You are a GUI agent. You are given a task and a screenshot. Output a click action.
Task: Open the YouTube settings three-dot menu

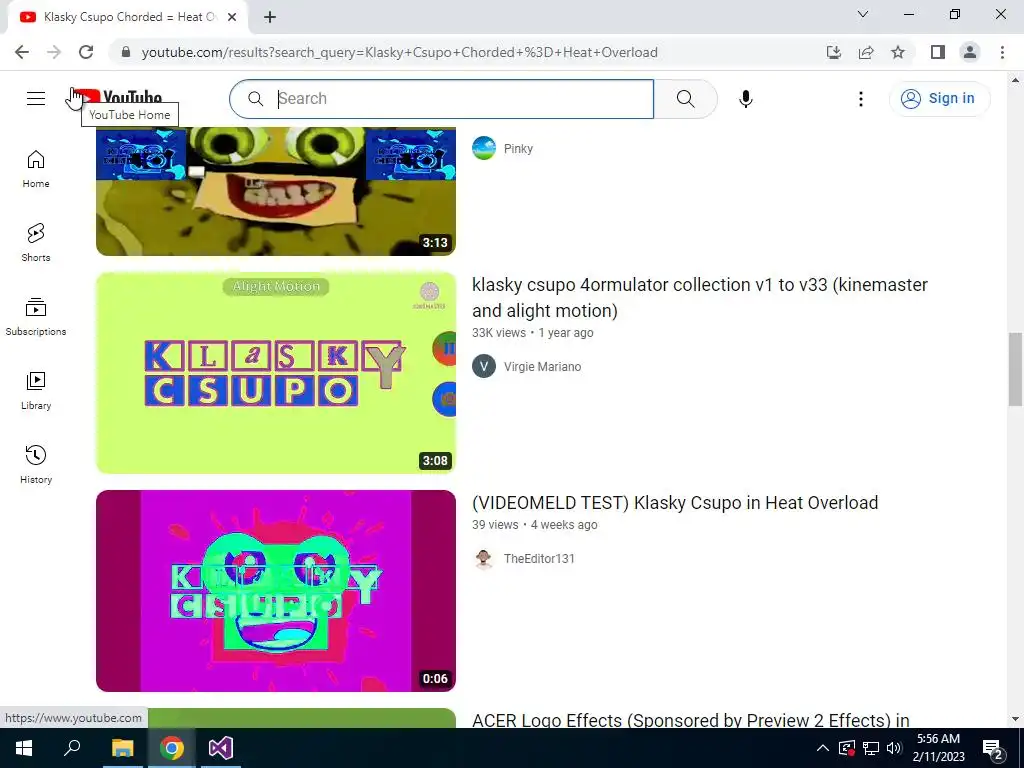(x=861, y=99)
